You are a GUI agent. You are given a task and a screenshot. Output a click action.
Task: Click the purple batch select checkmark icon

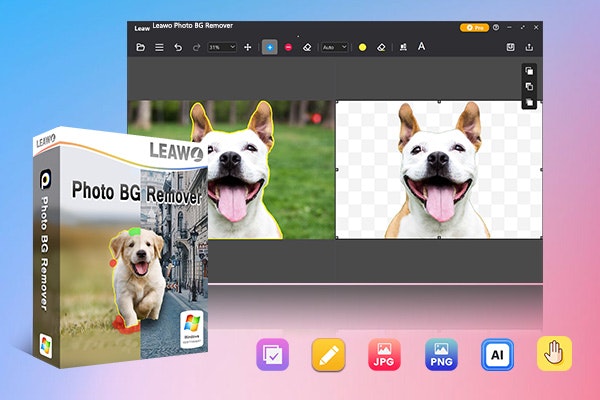(x=272, y=354)
